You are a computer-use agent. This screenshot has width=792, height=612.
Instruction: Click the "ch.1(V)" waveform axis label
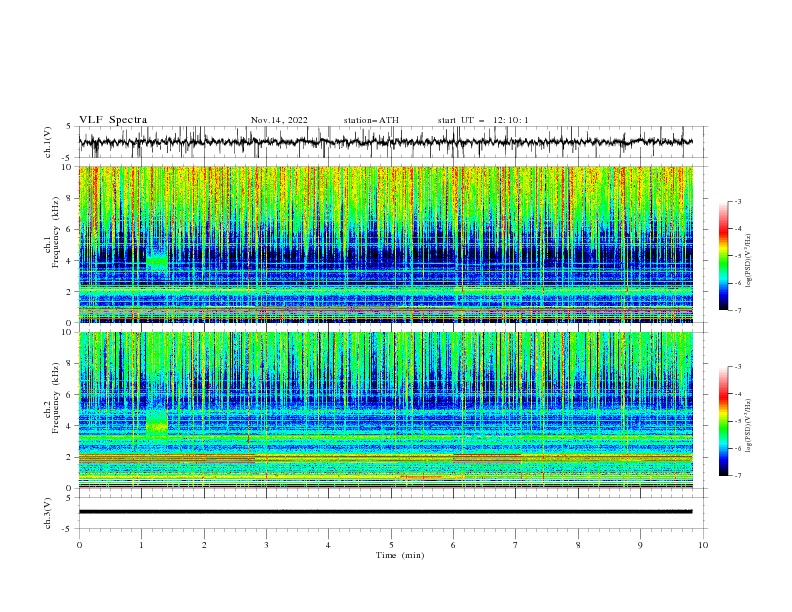(x=48, y=142)
